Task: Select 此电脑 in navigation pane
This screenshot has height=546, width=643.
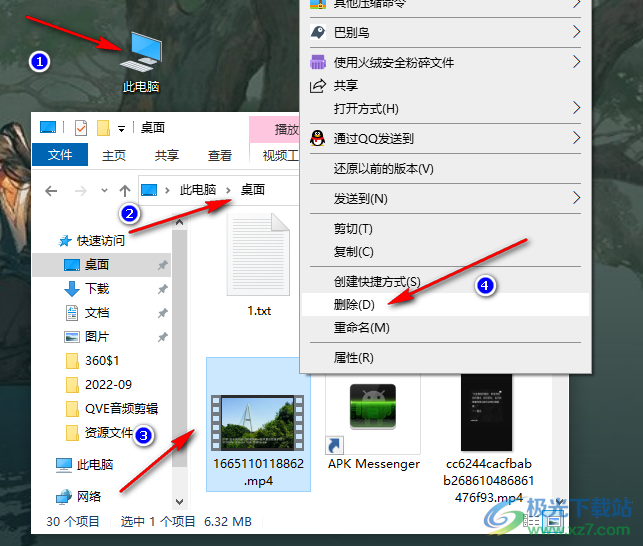Action: (x=84, y=465)
